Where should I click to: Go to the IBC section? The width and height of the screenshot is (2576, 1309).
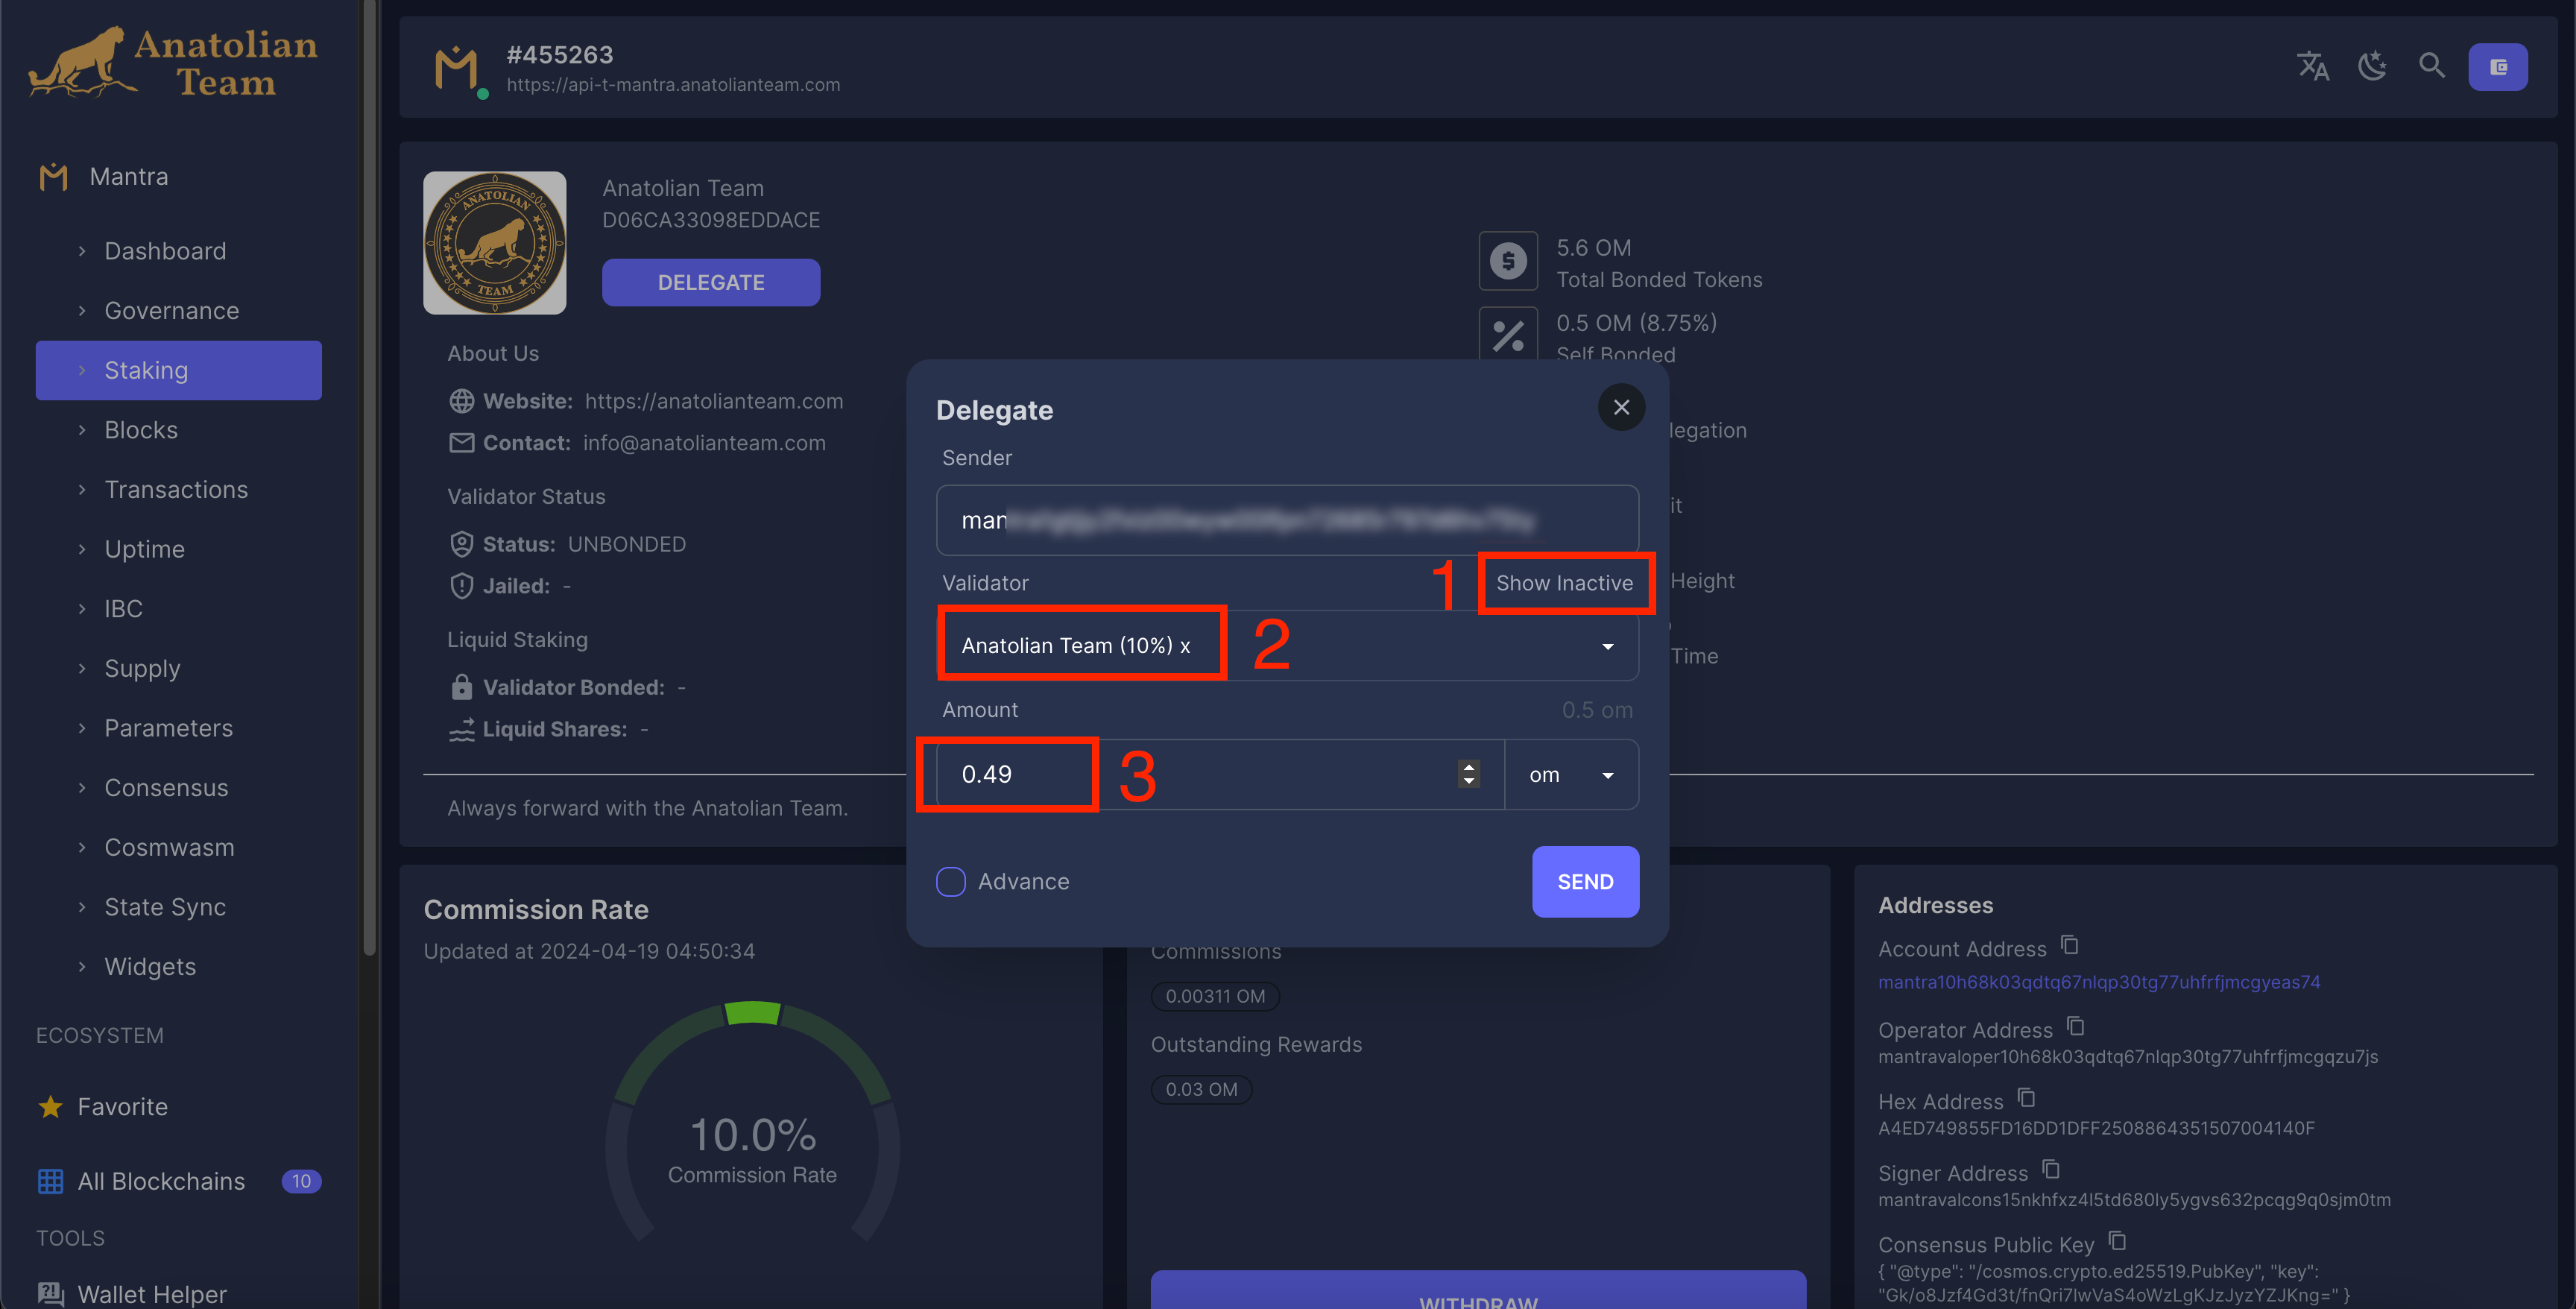[x=179, y=609]
